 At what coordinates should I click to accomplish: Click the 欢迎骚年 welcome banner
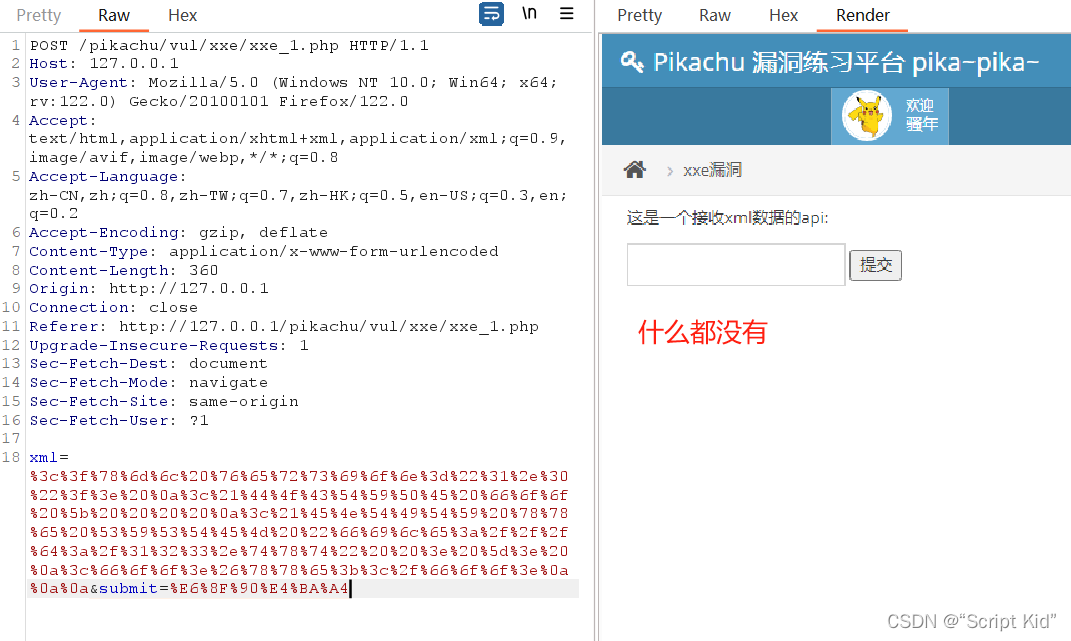pos(921,116)
